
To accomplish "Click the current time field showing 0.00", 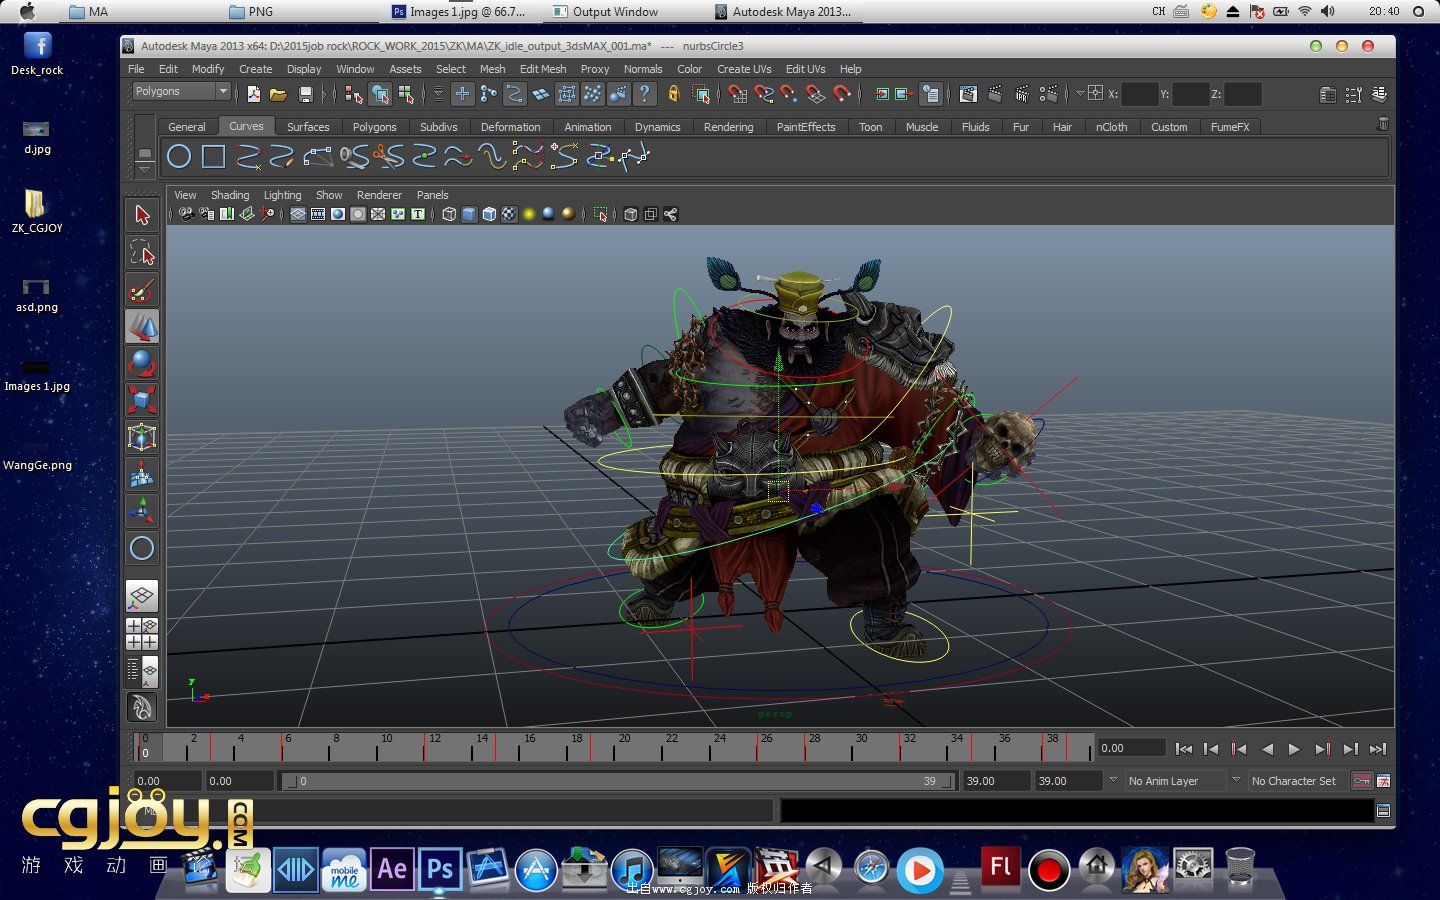I will point(1132,748).
